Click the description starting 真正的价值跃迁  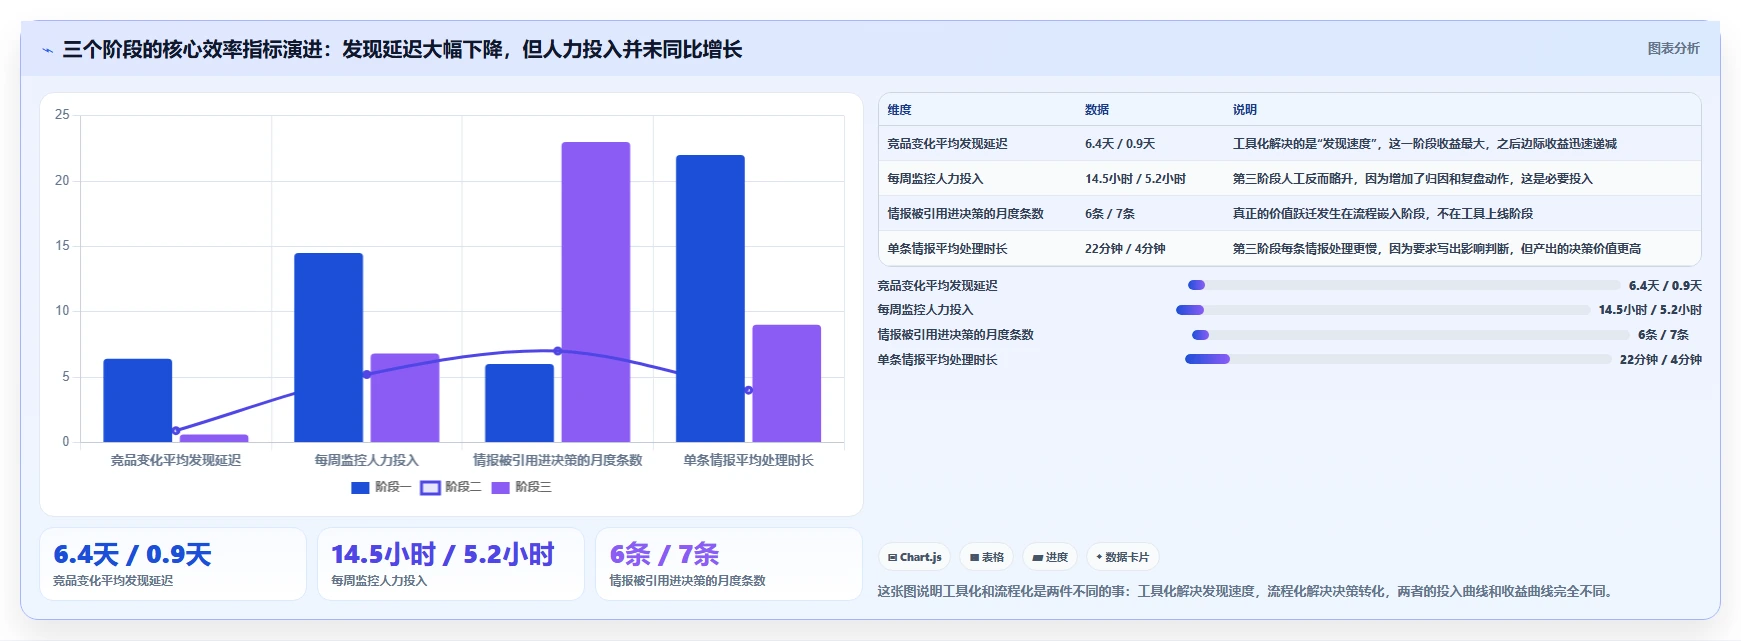[1382, 214]
